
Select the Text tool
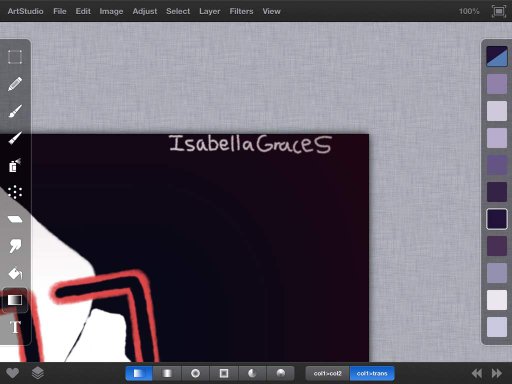click(15, 327)
